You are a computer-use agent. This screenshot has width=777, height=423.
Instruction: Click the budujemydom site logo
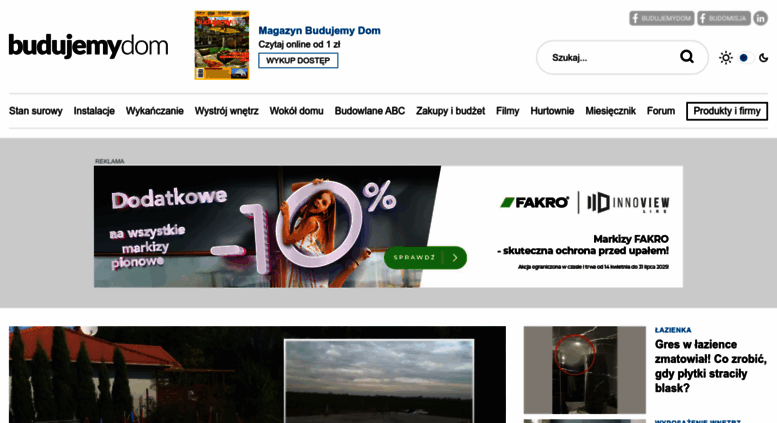click(x=88, y=46)
